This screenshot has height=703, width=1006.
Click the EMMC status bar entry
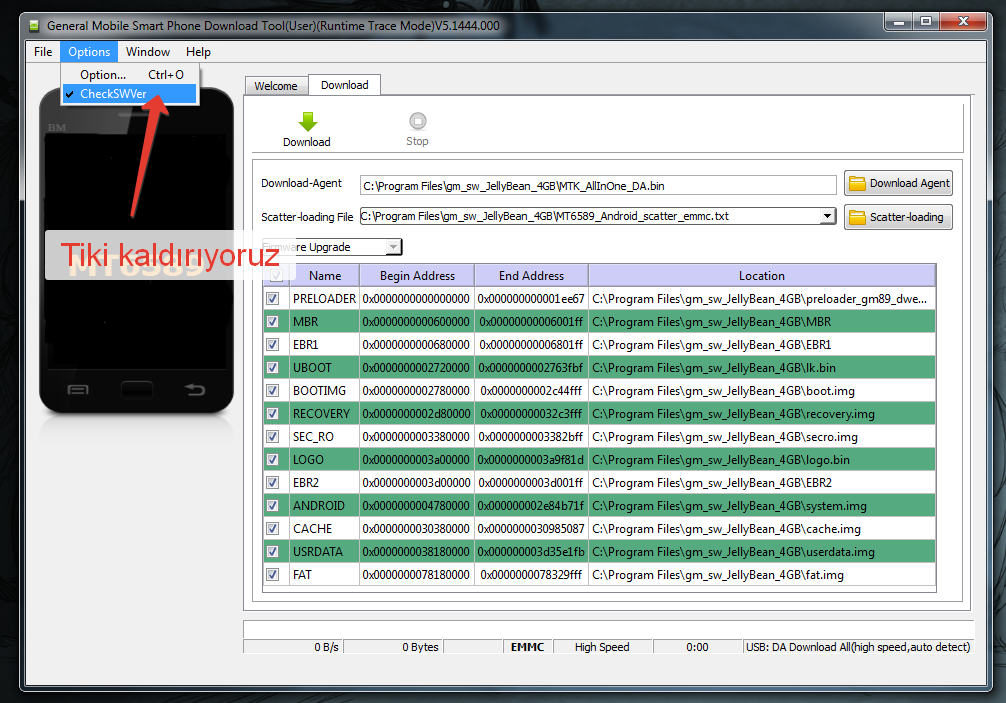pos(527,647)
